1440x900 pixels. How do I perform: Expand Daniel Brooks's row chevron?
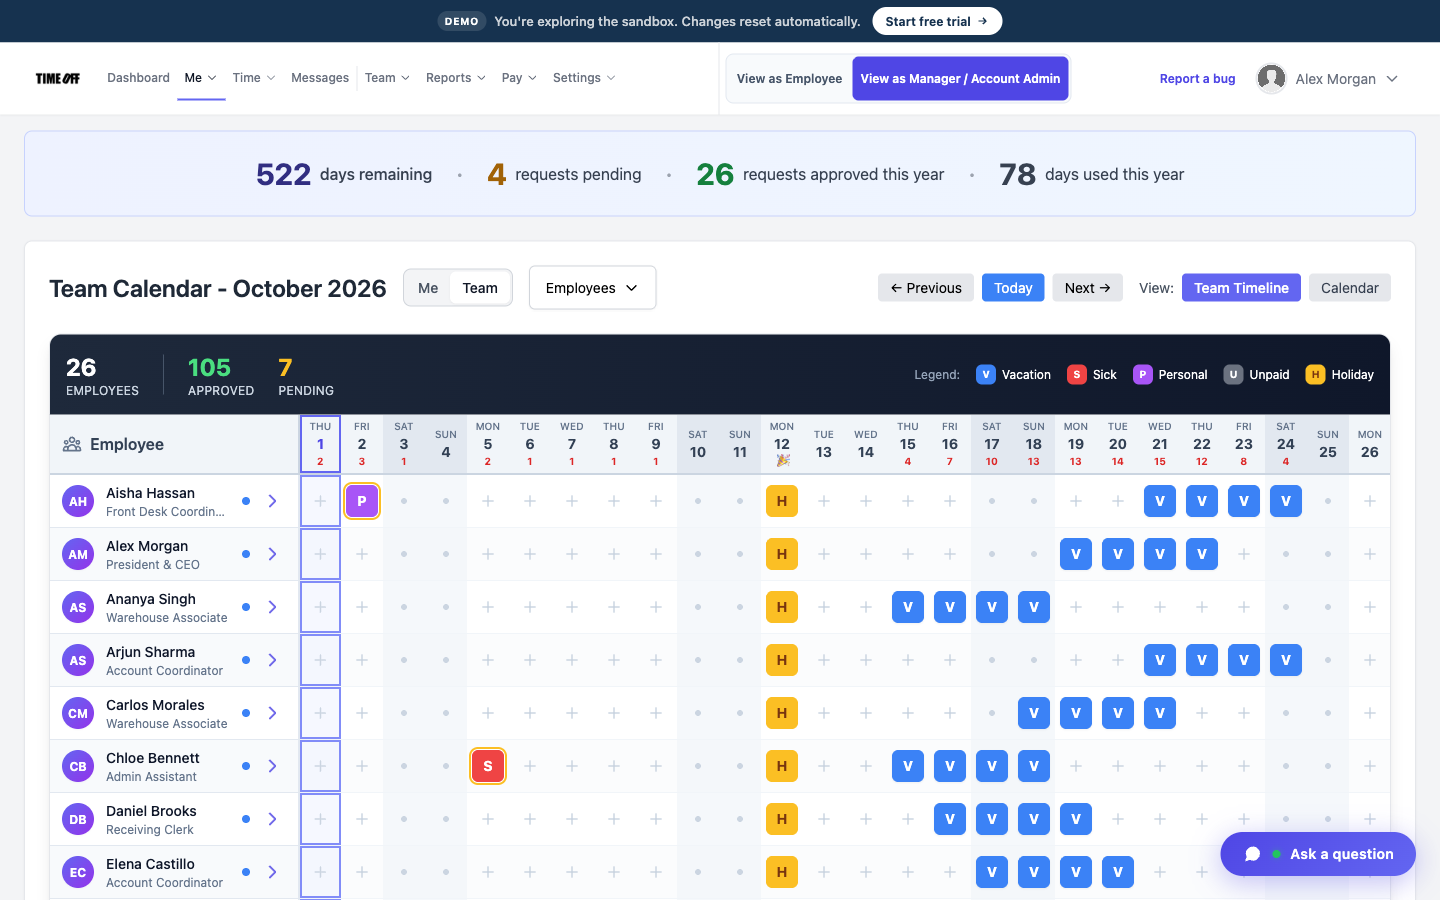pos(272,819)
